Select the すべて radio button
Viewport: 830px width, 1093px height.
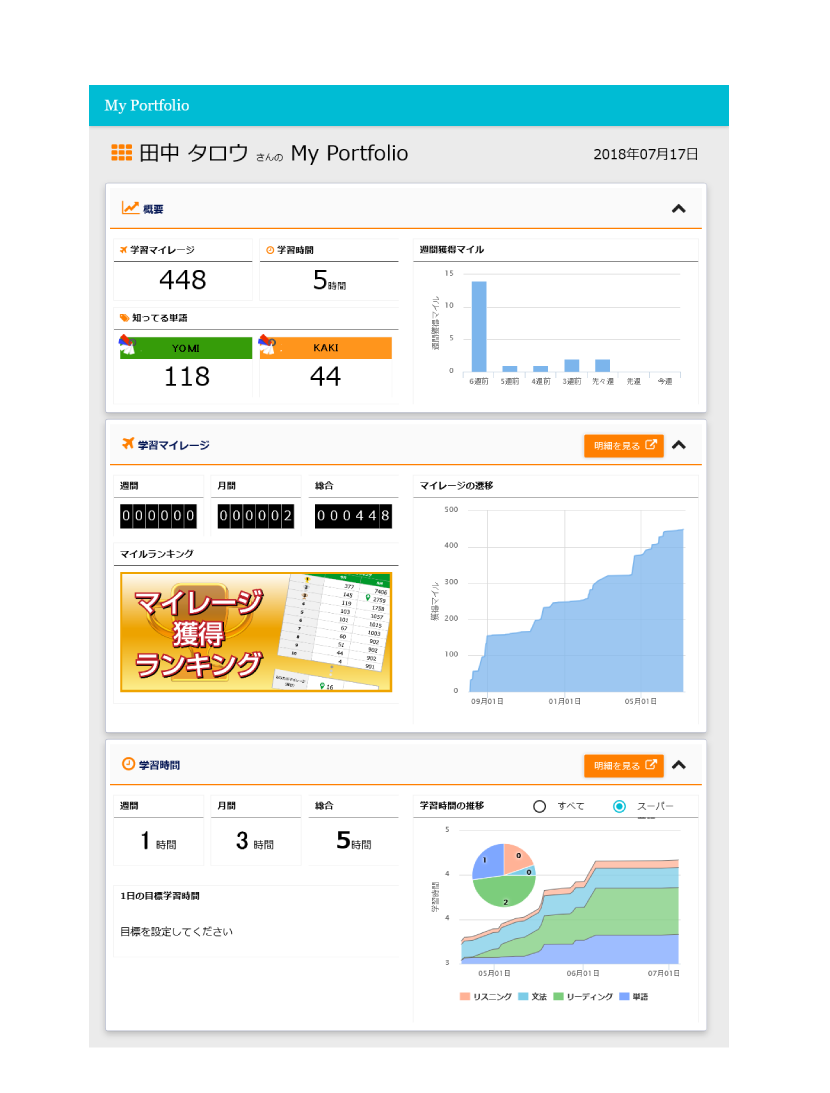coord(539,807)
